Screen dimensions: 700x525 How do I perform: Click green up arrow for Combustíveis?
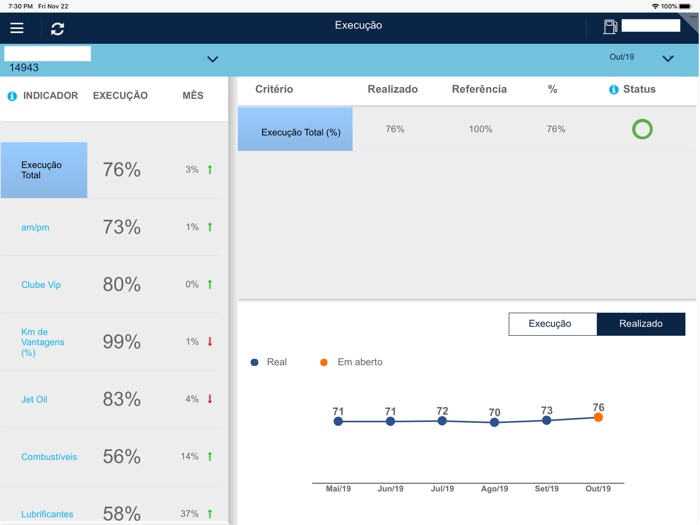pyautogui.click(x=210, y=456)
